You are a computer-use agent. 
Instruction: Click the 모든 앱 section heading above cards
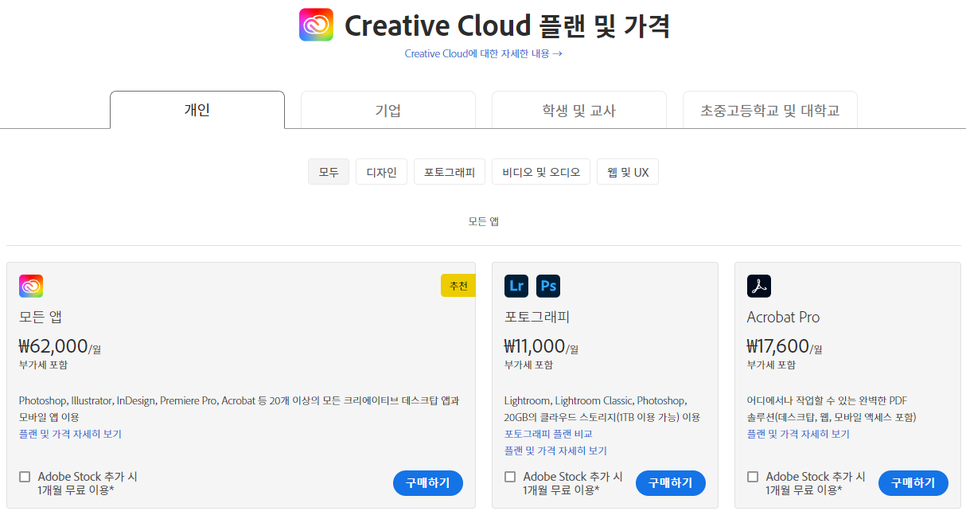(x=483, y=221)
